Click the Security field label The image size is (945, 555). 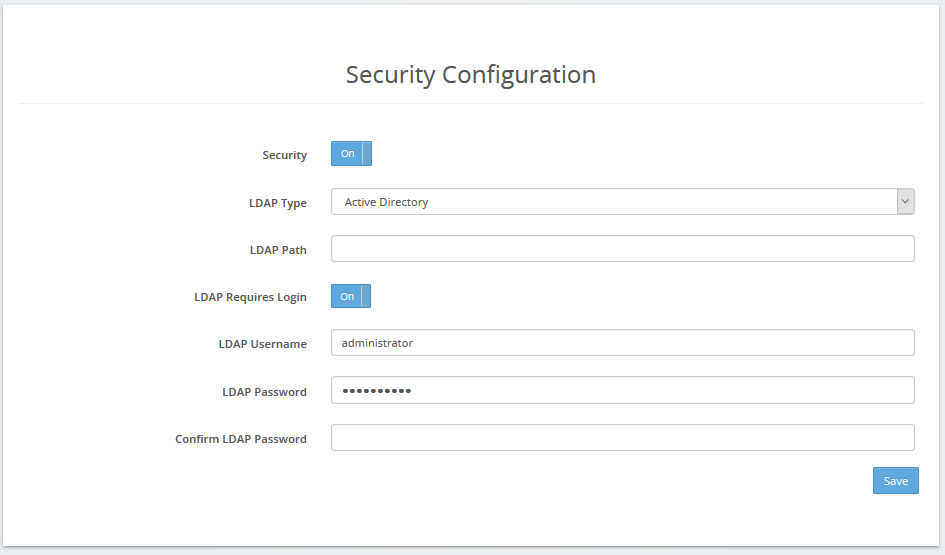coord(284,155)
